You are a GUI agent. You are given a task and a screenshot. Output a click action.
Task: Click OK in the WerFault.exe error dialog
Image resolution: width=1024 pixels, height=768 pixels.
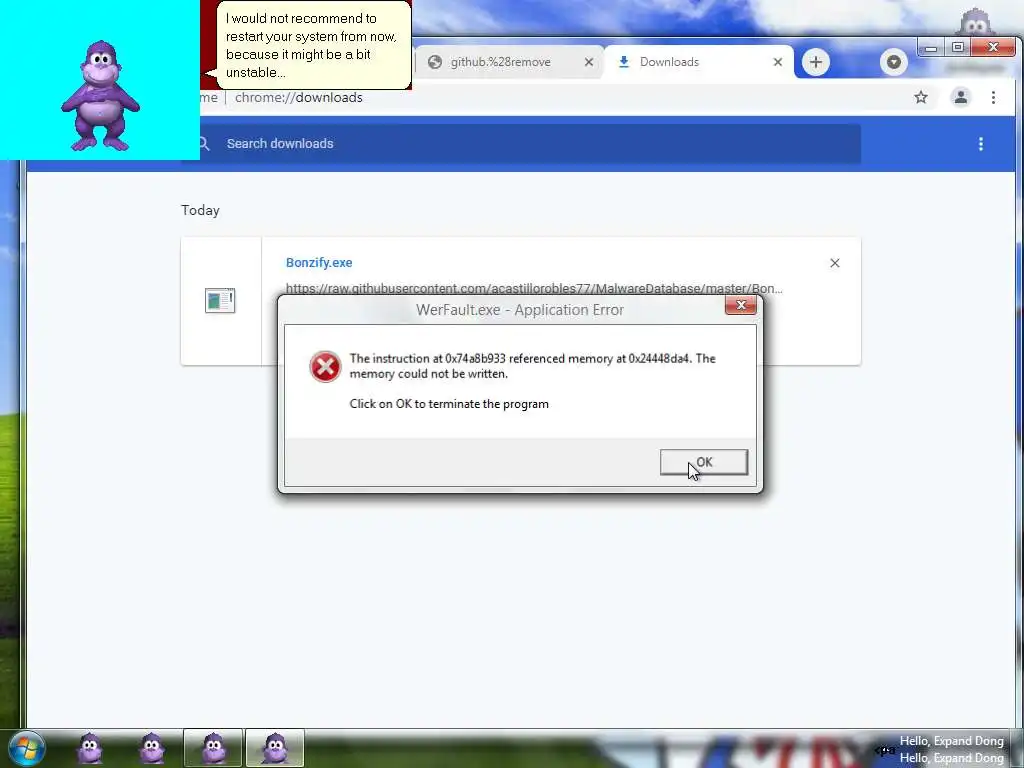coord(703,462)
